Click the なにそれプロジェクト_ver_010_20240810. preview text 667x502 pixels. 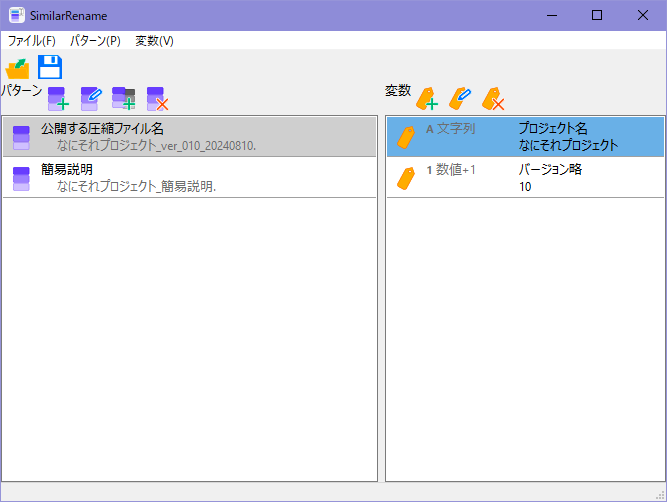(x=156, y=145)
